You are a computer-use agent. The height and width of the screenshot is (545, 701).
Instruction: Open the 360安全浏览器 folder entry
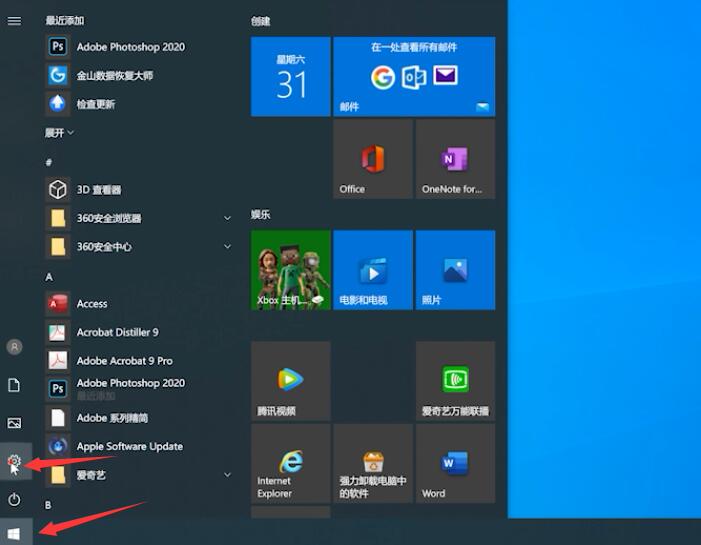(x=139, y=218)
